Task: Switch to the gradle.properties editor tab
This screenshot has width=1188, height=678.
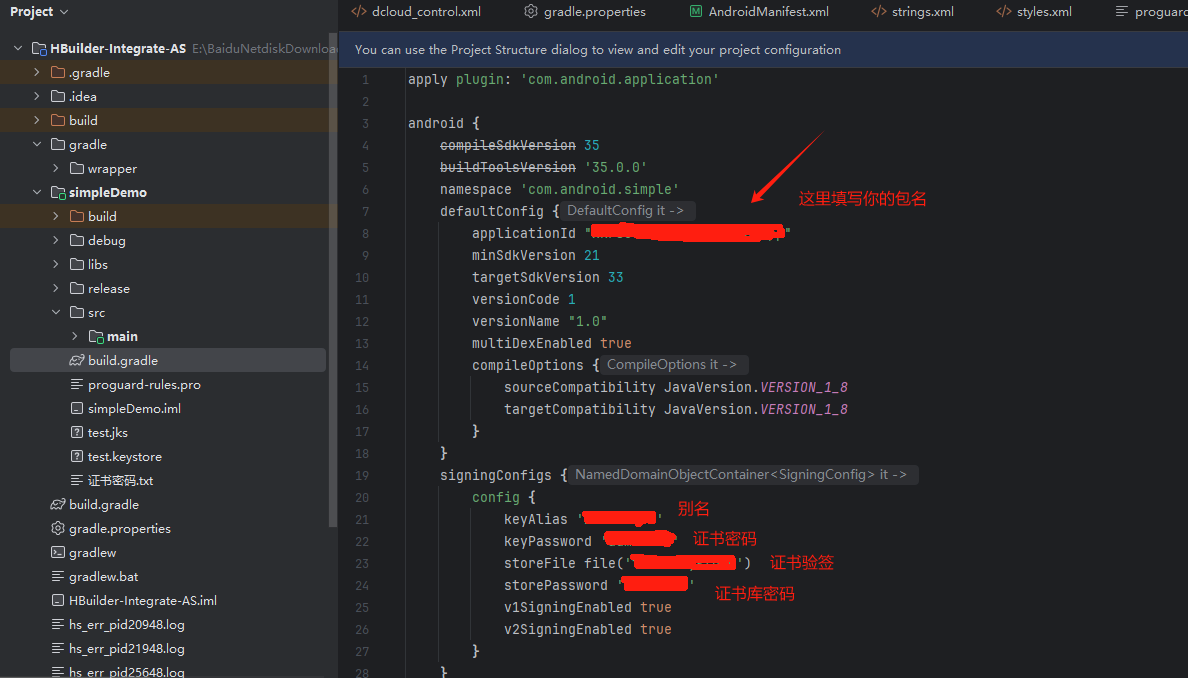Action: click(x=585, y=12)
